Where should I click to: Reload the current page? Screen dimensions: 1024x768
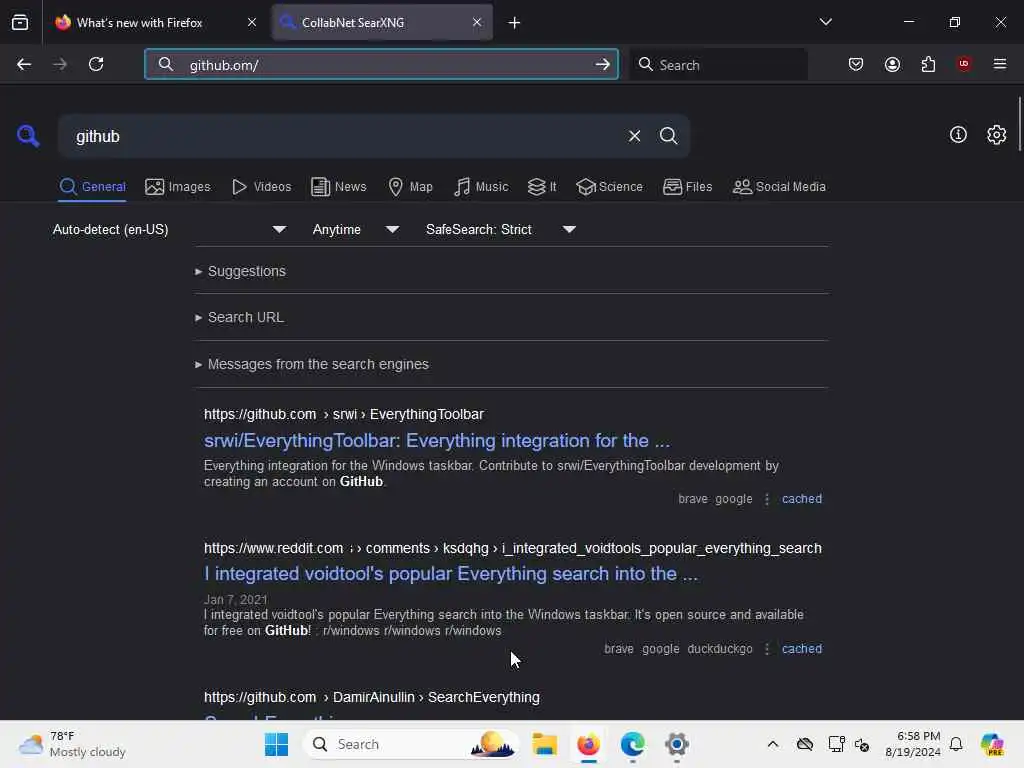coord(96,64)
